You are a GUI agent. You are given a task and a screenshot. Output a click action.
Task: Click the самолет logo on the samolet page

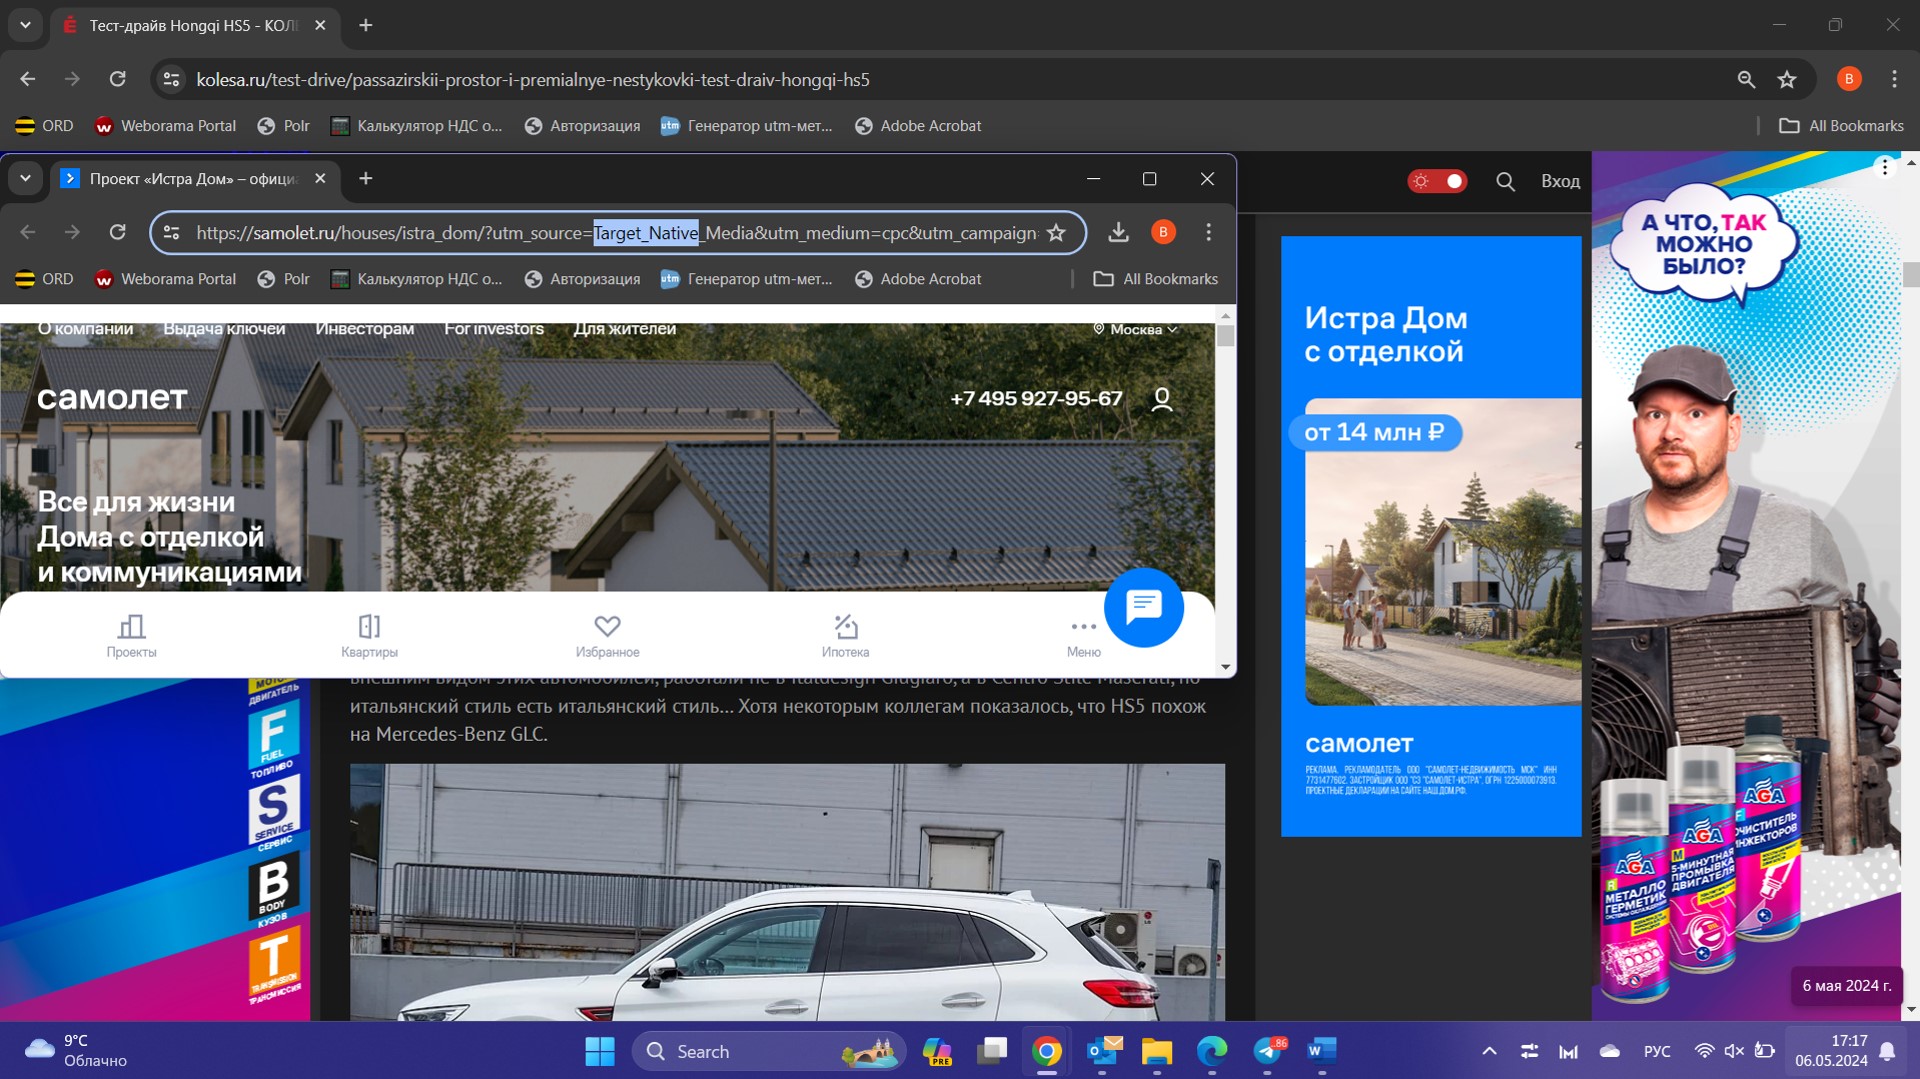112,397
